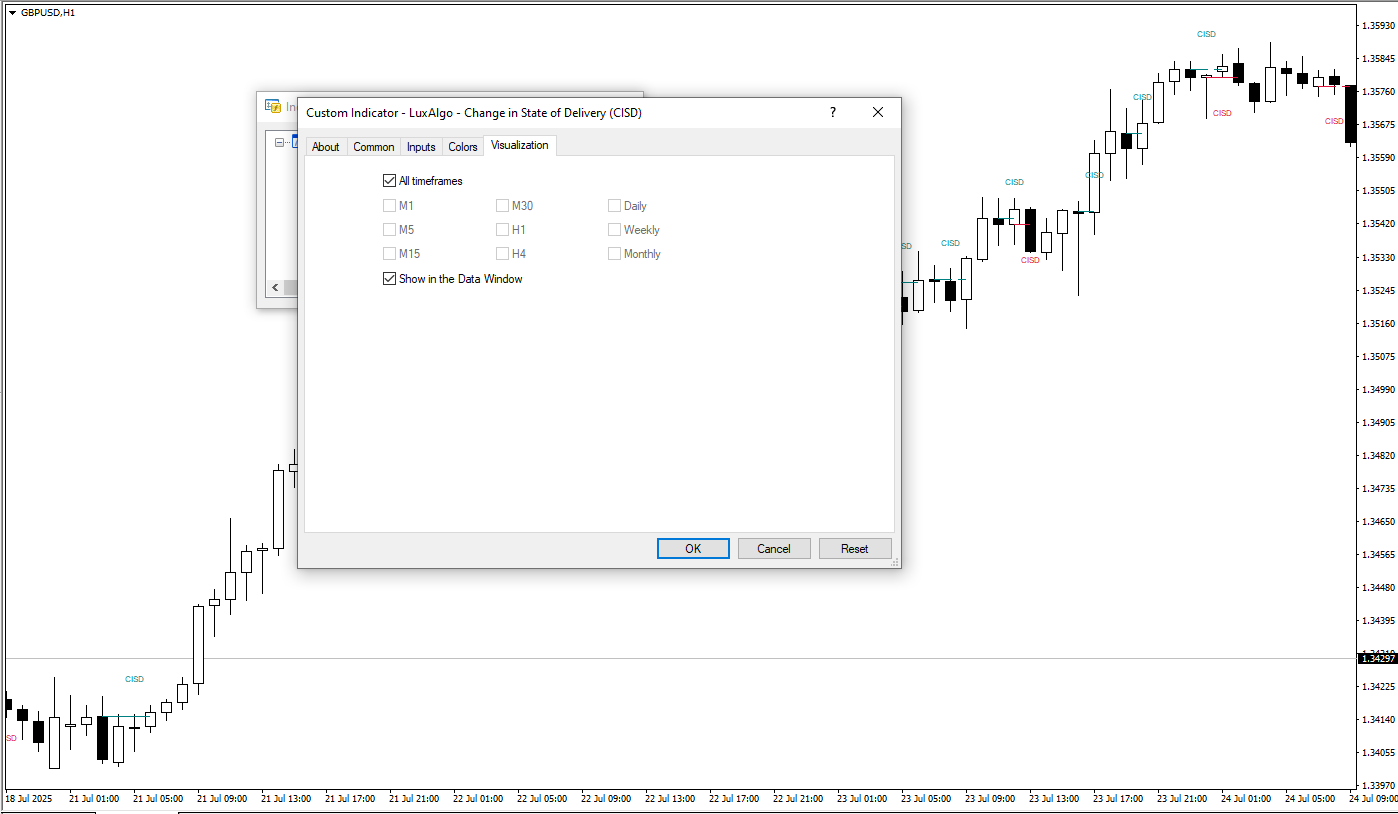Uncheck the All timeframes checkbox
Image resolution: width=1398 pixels, height=814 pixels.
390,181
